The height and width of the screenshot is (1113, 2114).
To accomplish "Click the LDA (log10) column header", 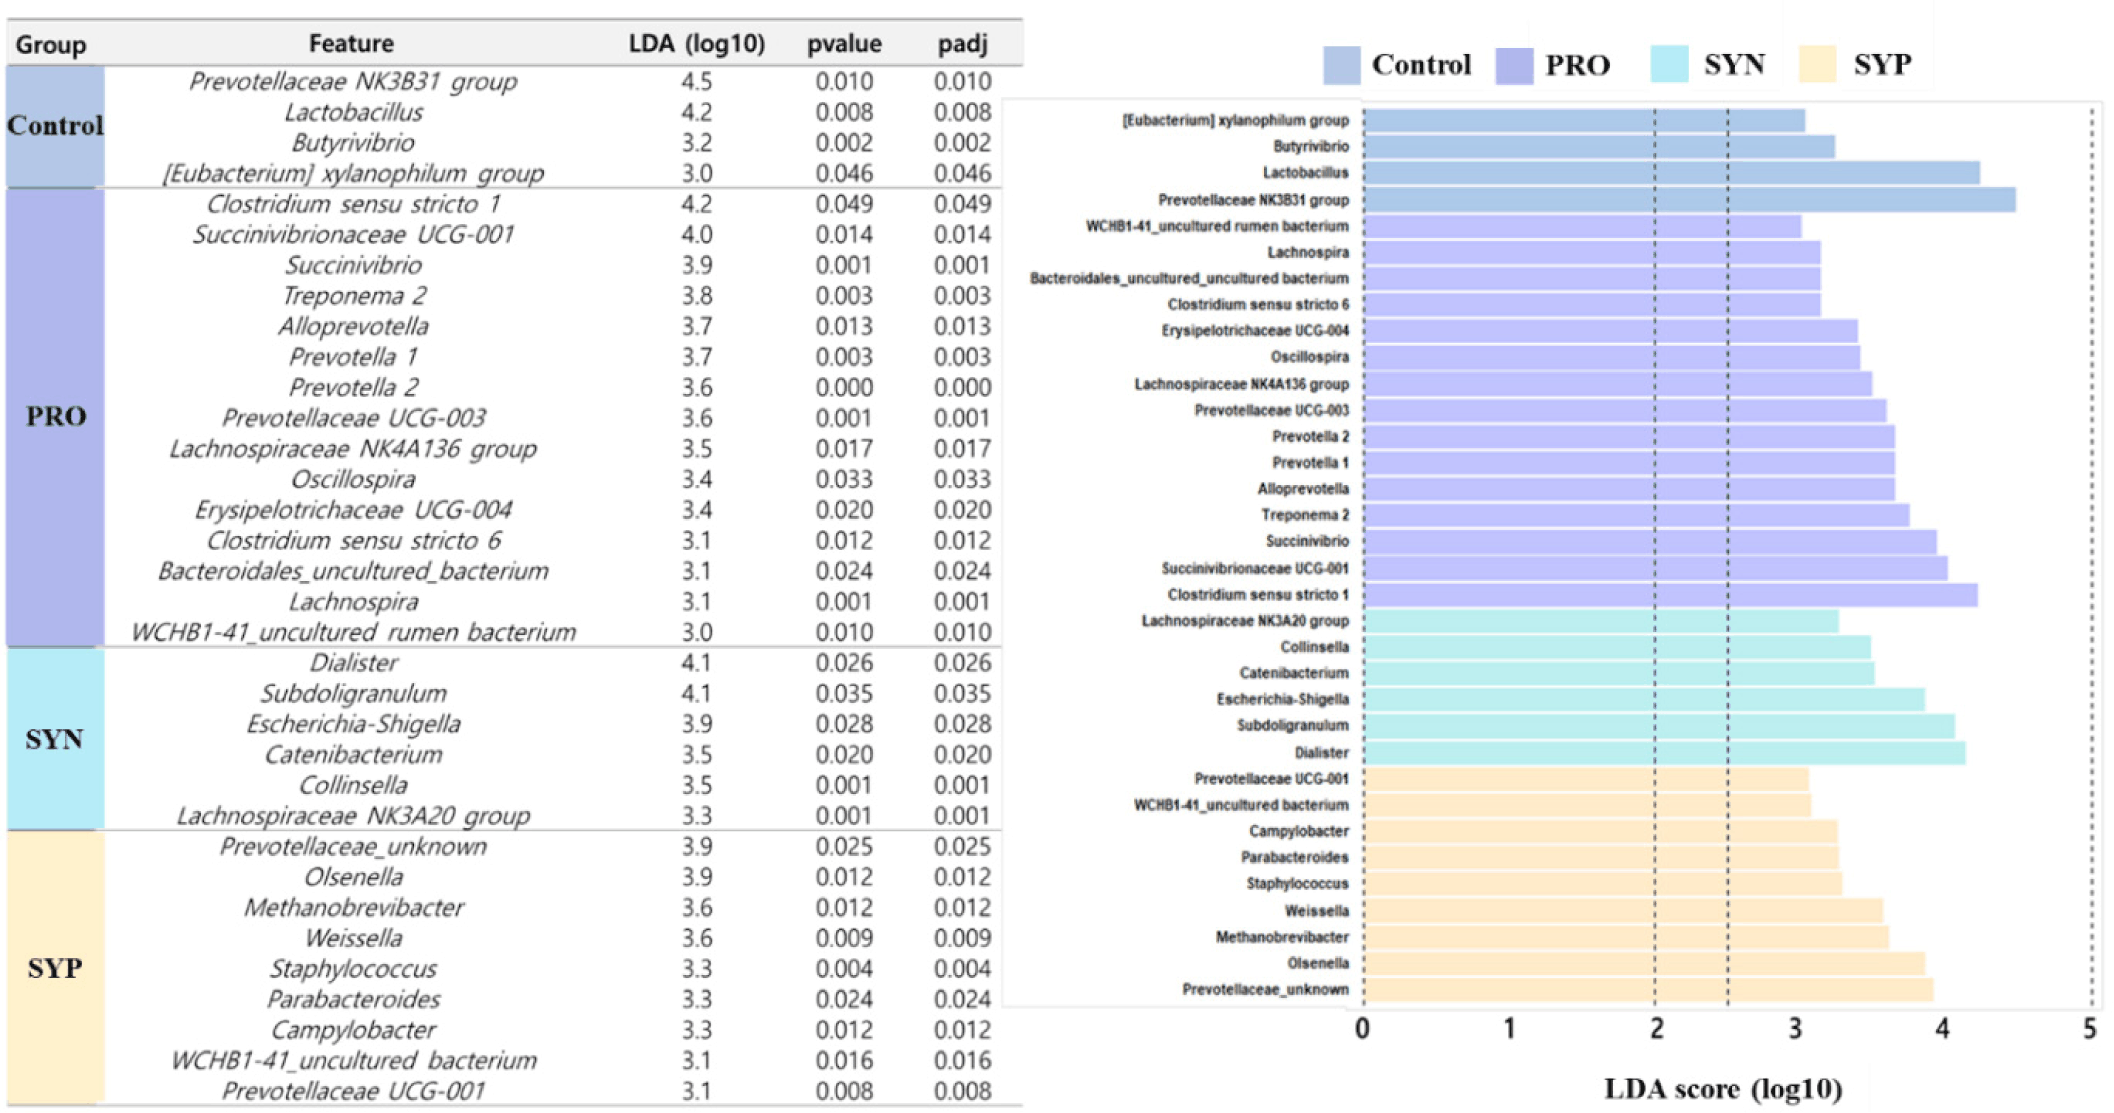I will [x=697, y=44].
